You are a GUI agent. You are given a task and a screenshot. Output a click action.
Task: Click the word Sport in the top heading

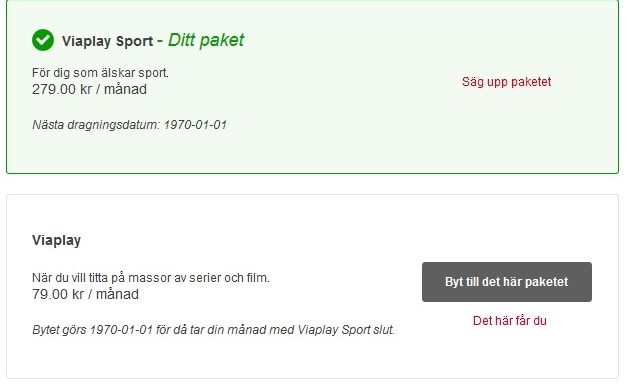coord(134,41)
